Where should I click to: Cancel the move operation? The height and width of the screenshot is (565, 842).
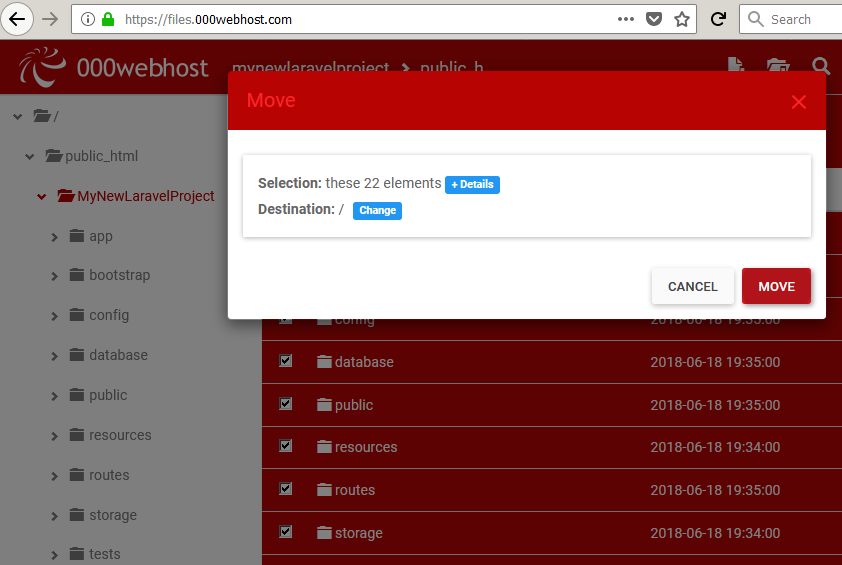(692, 286)
